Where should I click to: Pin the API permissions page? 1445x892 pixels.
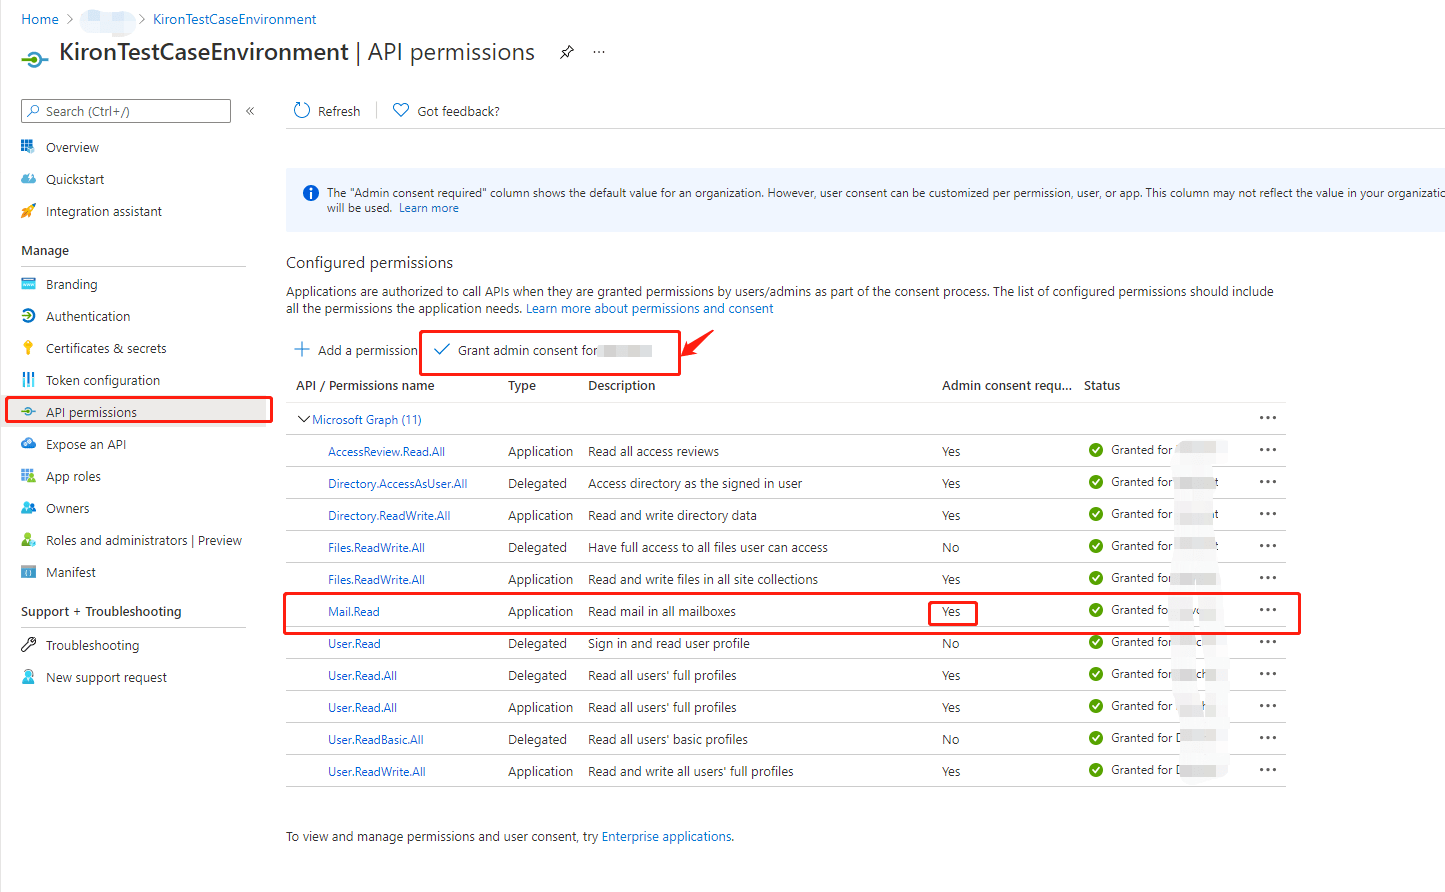[567, 52]
